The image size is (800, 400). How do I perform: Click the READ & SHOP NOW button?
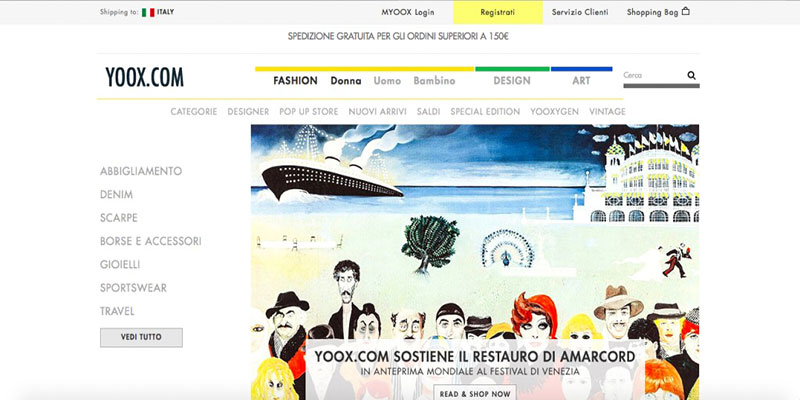coord(475,393)
